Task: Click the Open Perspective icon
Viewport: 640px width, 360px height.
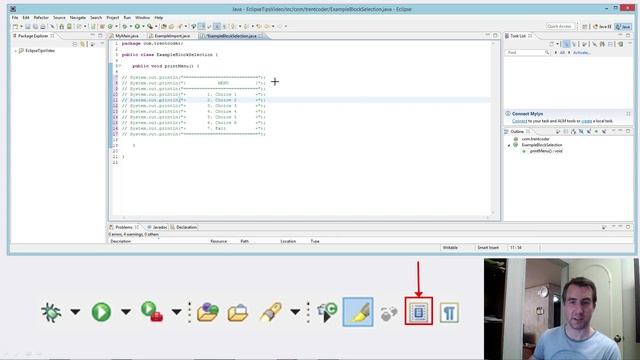Action: click(x=584, y=27)
